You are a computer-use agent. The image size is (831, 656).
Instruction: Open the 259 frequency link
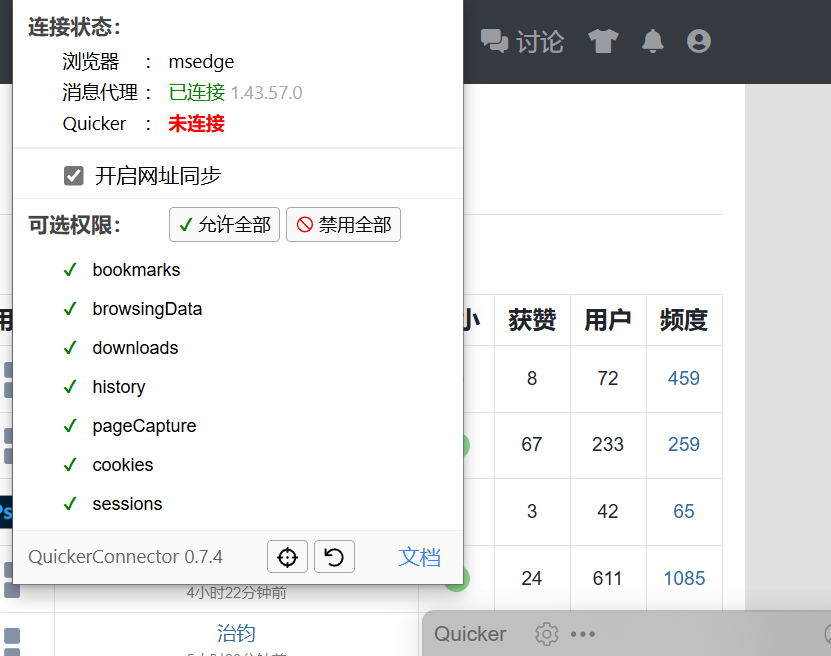(x=684, y=444)
